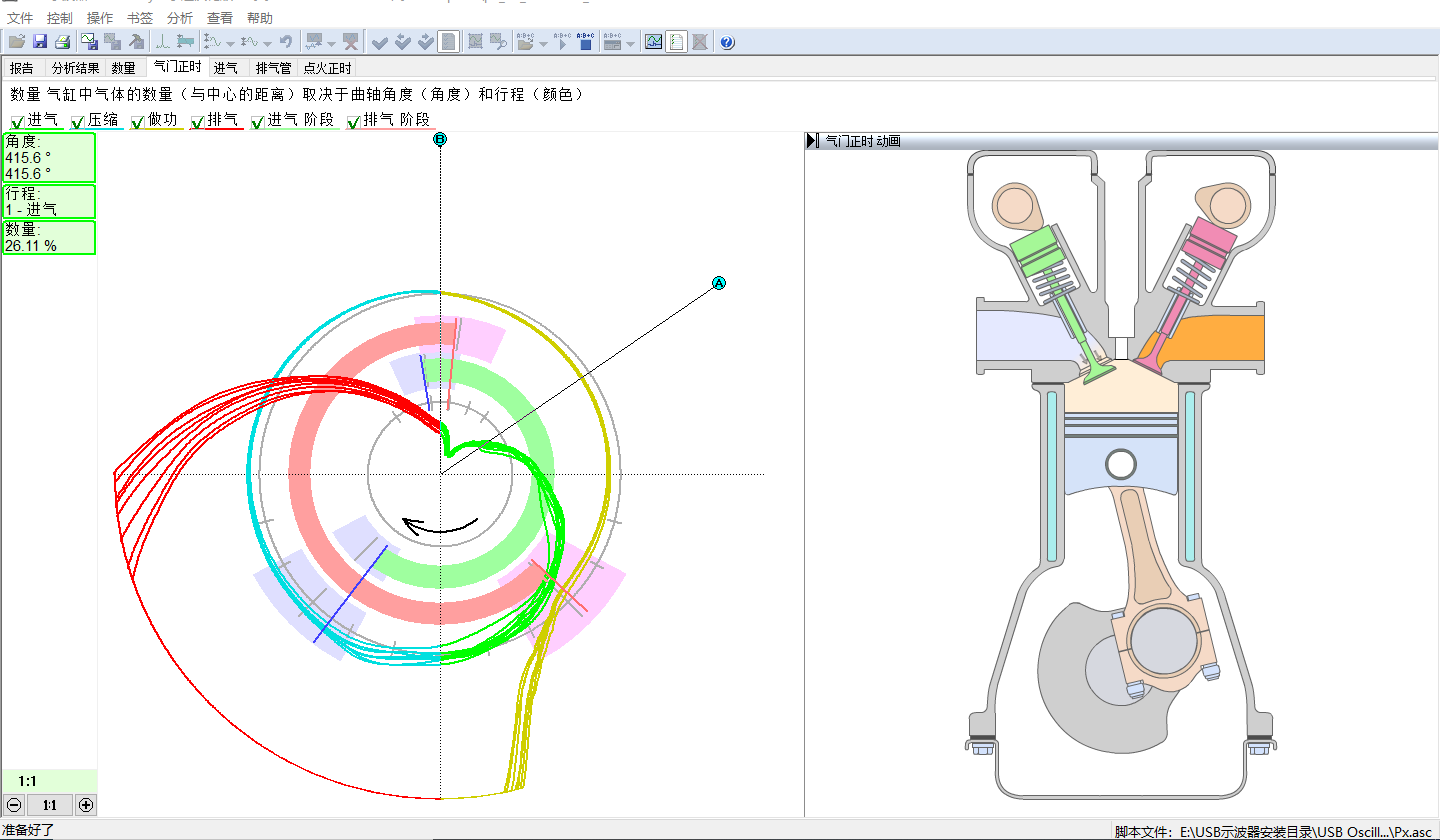
Task: Click the save floppy disk icon
Action: coord(40,41)
